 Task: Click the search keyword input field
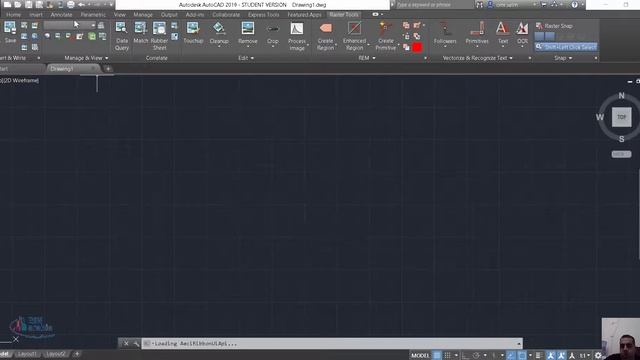pyautogui.click(x=434, y=5)
